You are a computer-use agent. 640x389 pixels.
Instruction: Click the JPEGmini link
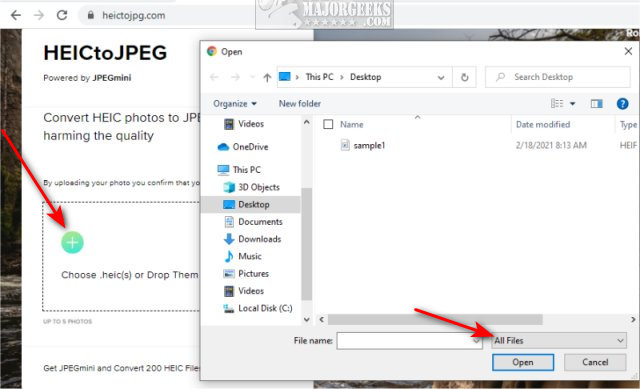(x=112, y=78)
